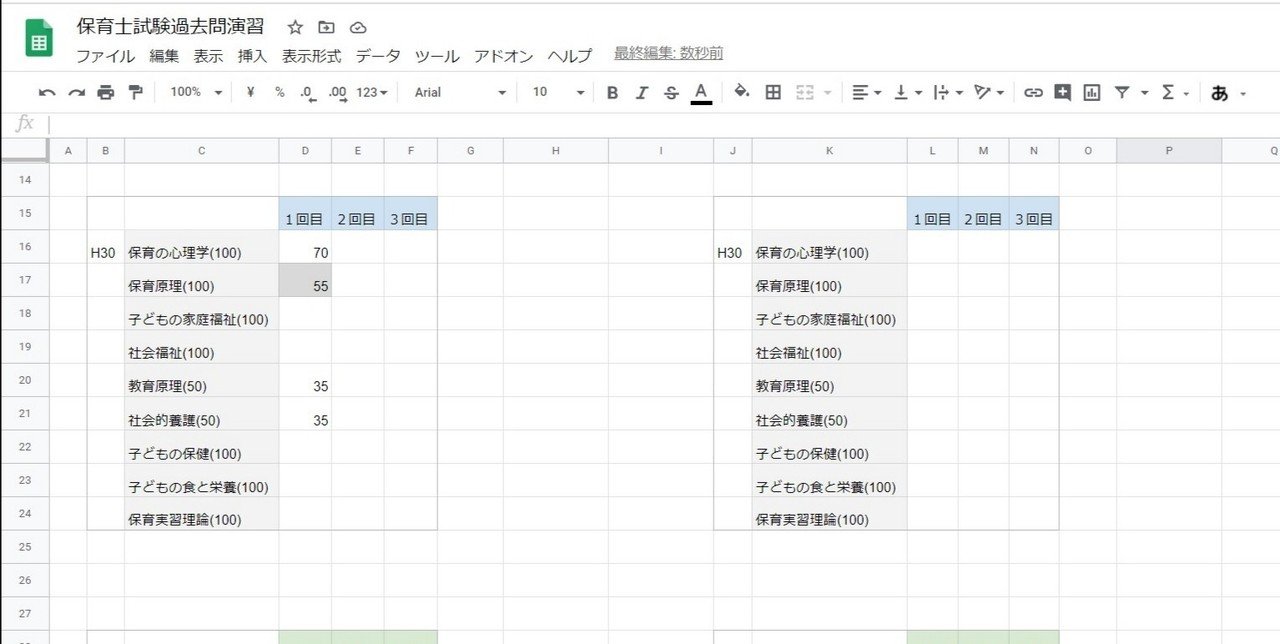
Task: Insert a chart
Action: 1091,92
